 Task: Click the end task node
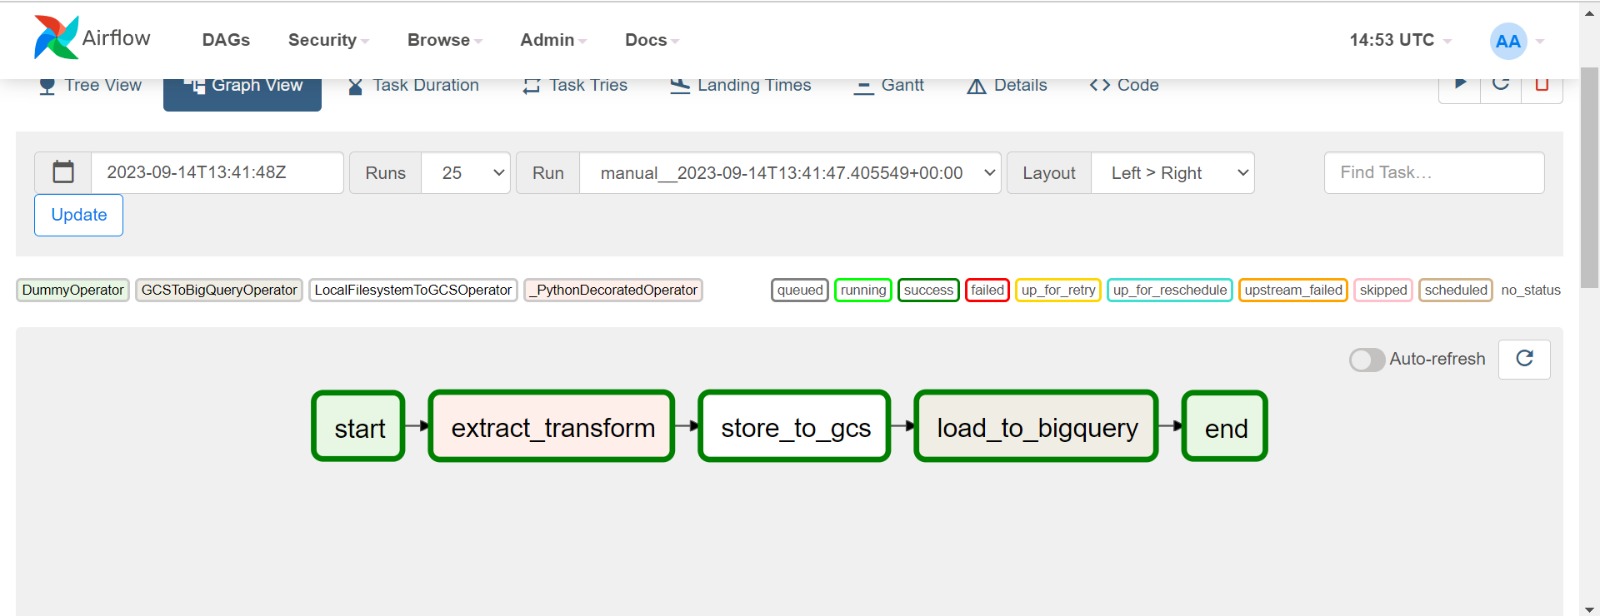[x=1225, y=426]
